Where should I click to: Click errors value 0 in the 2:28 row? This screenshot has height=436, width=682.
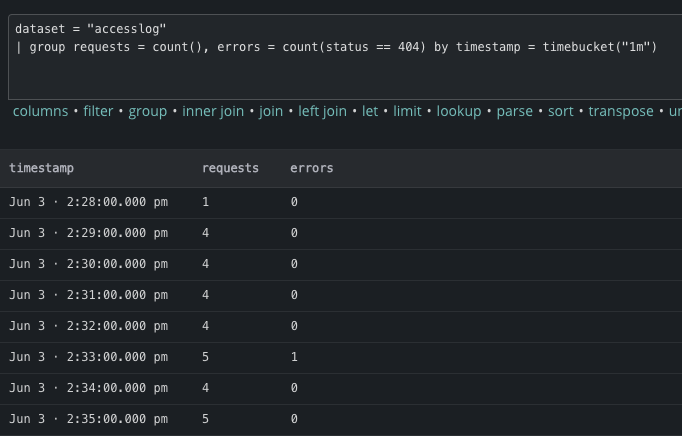coord(294,202)
